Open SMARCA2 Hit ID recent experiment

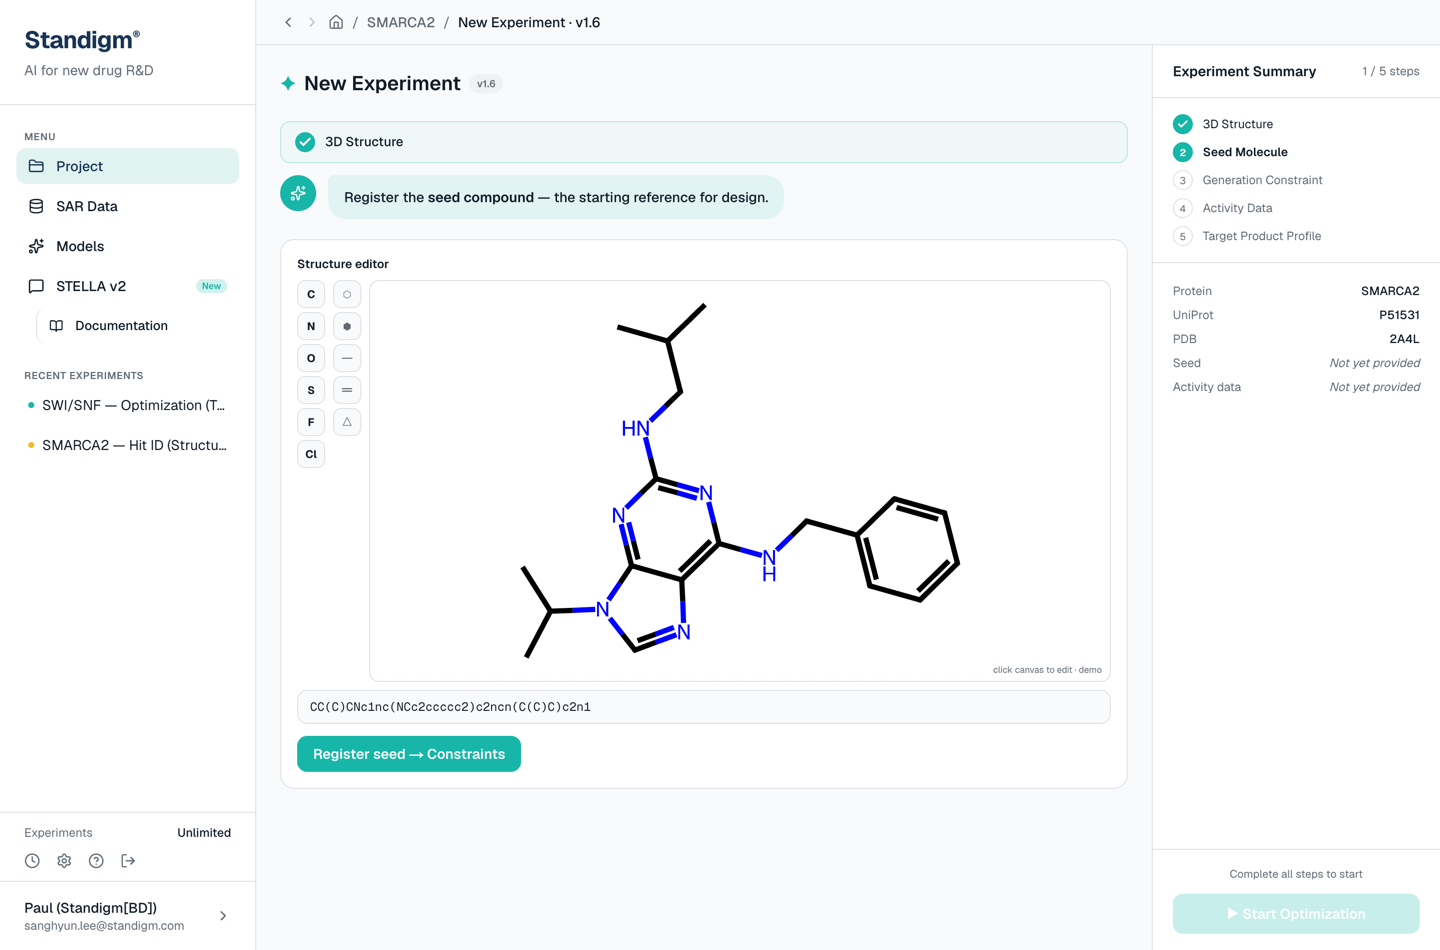click(128, 445)
